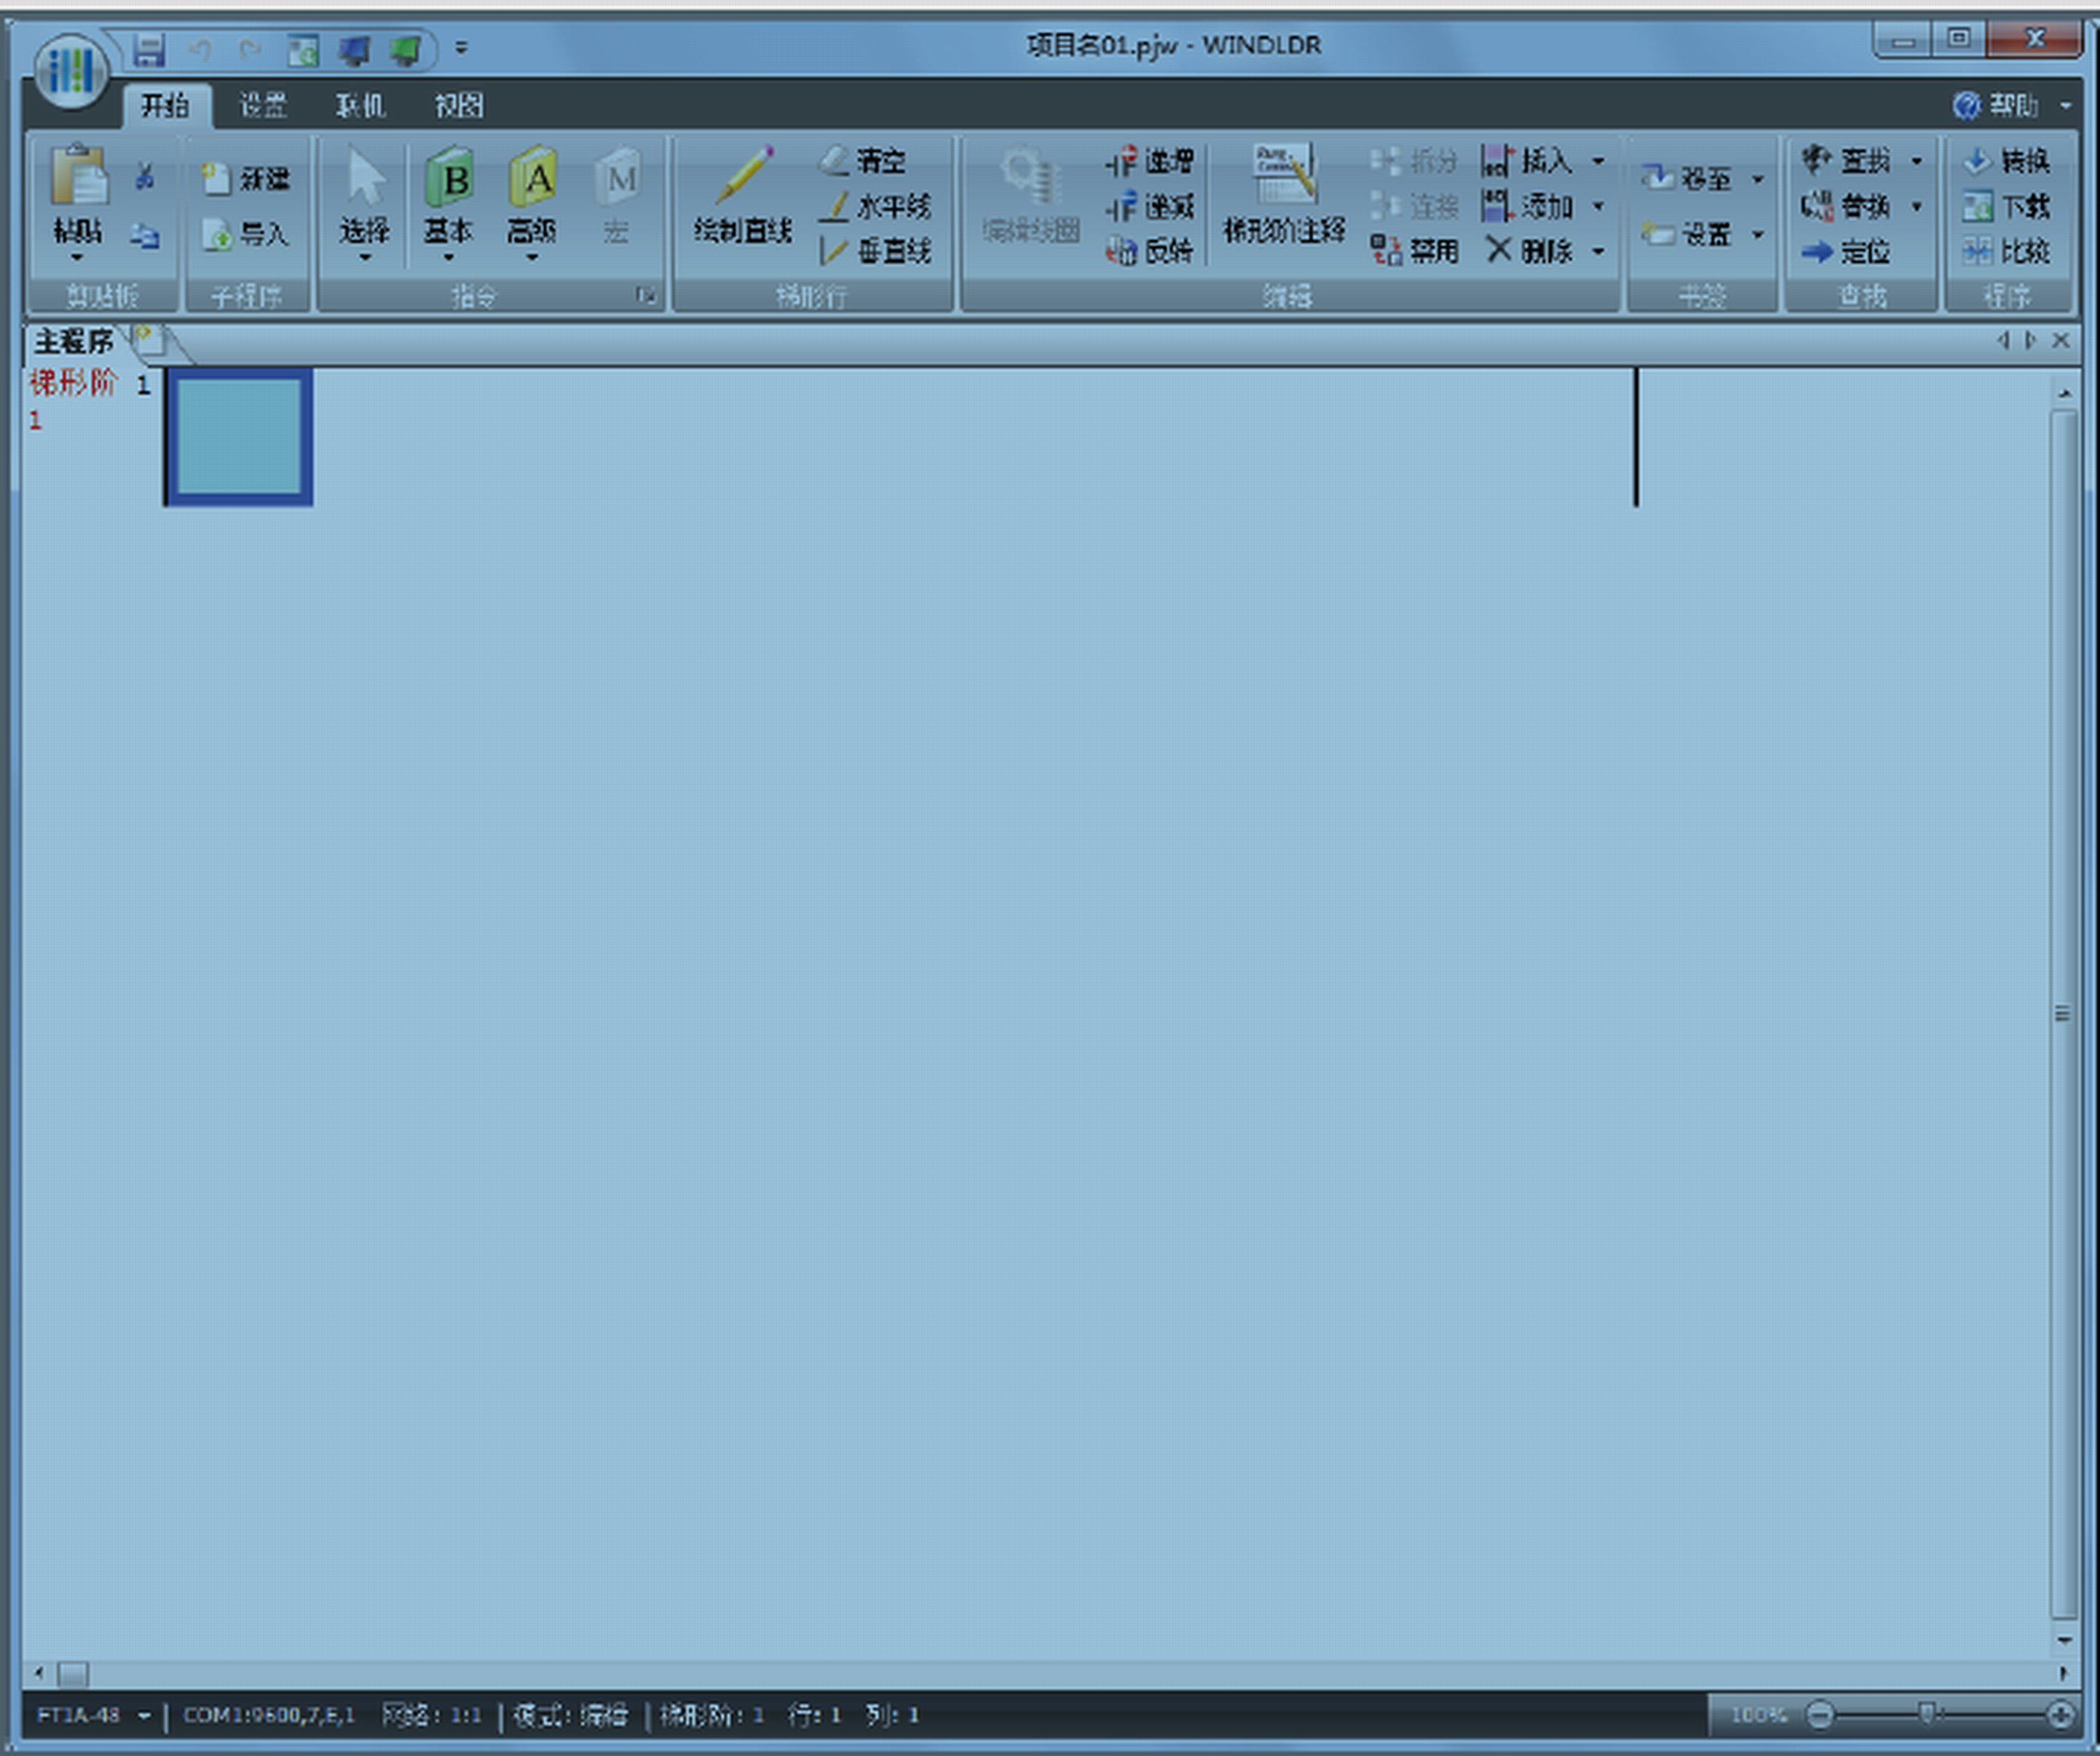Expand the 查找 dropdown arrow
Viewport: 2100px width, 1756px height.
[x=1917, y=161]
